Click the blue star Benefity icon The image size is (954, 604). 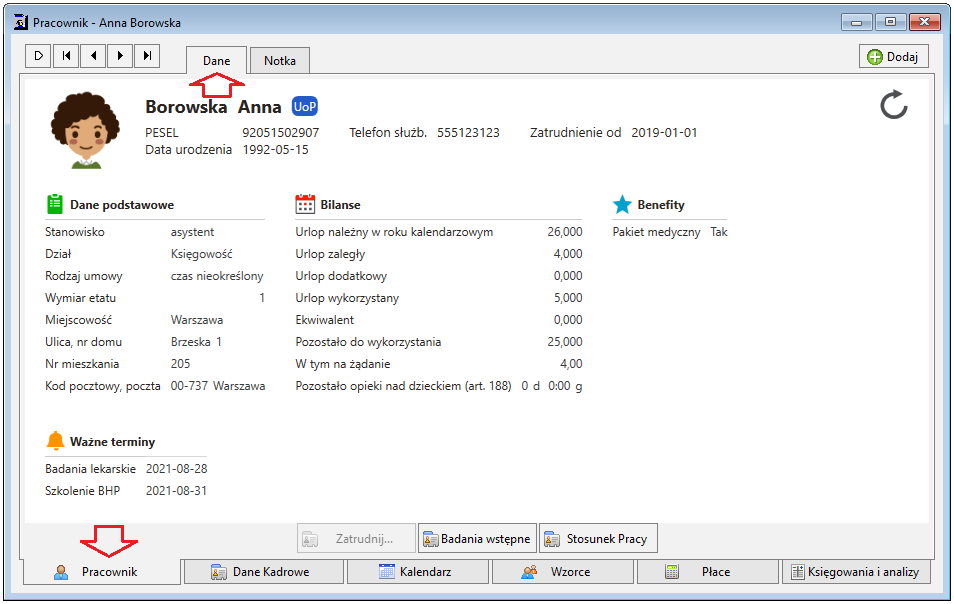point(622,204)
